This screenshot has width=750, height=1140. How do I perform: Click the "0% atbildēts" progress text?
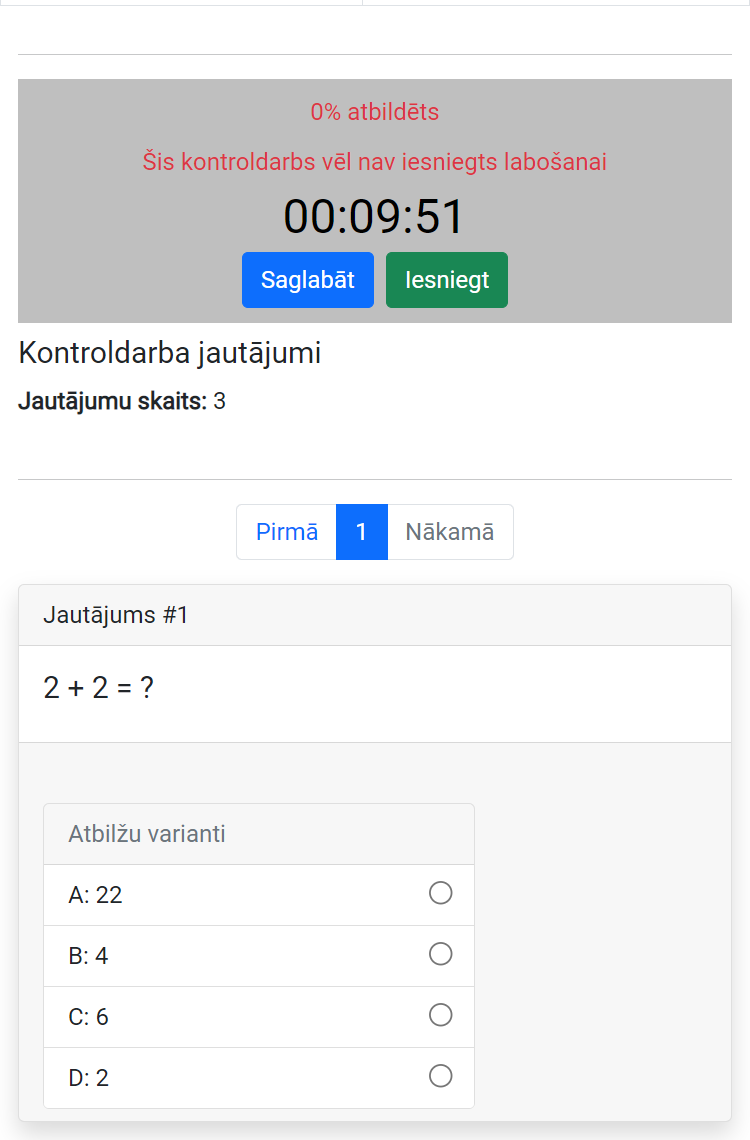tap(374, 112)
